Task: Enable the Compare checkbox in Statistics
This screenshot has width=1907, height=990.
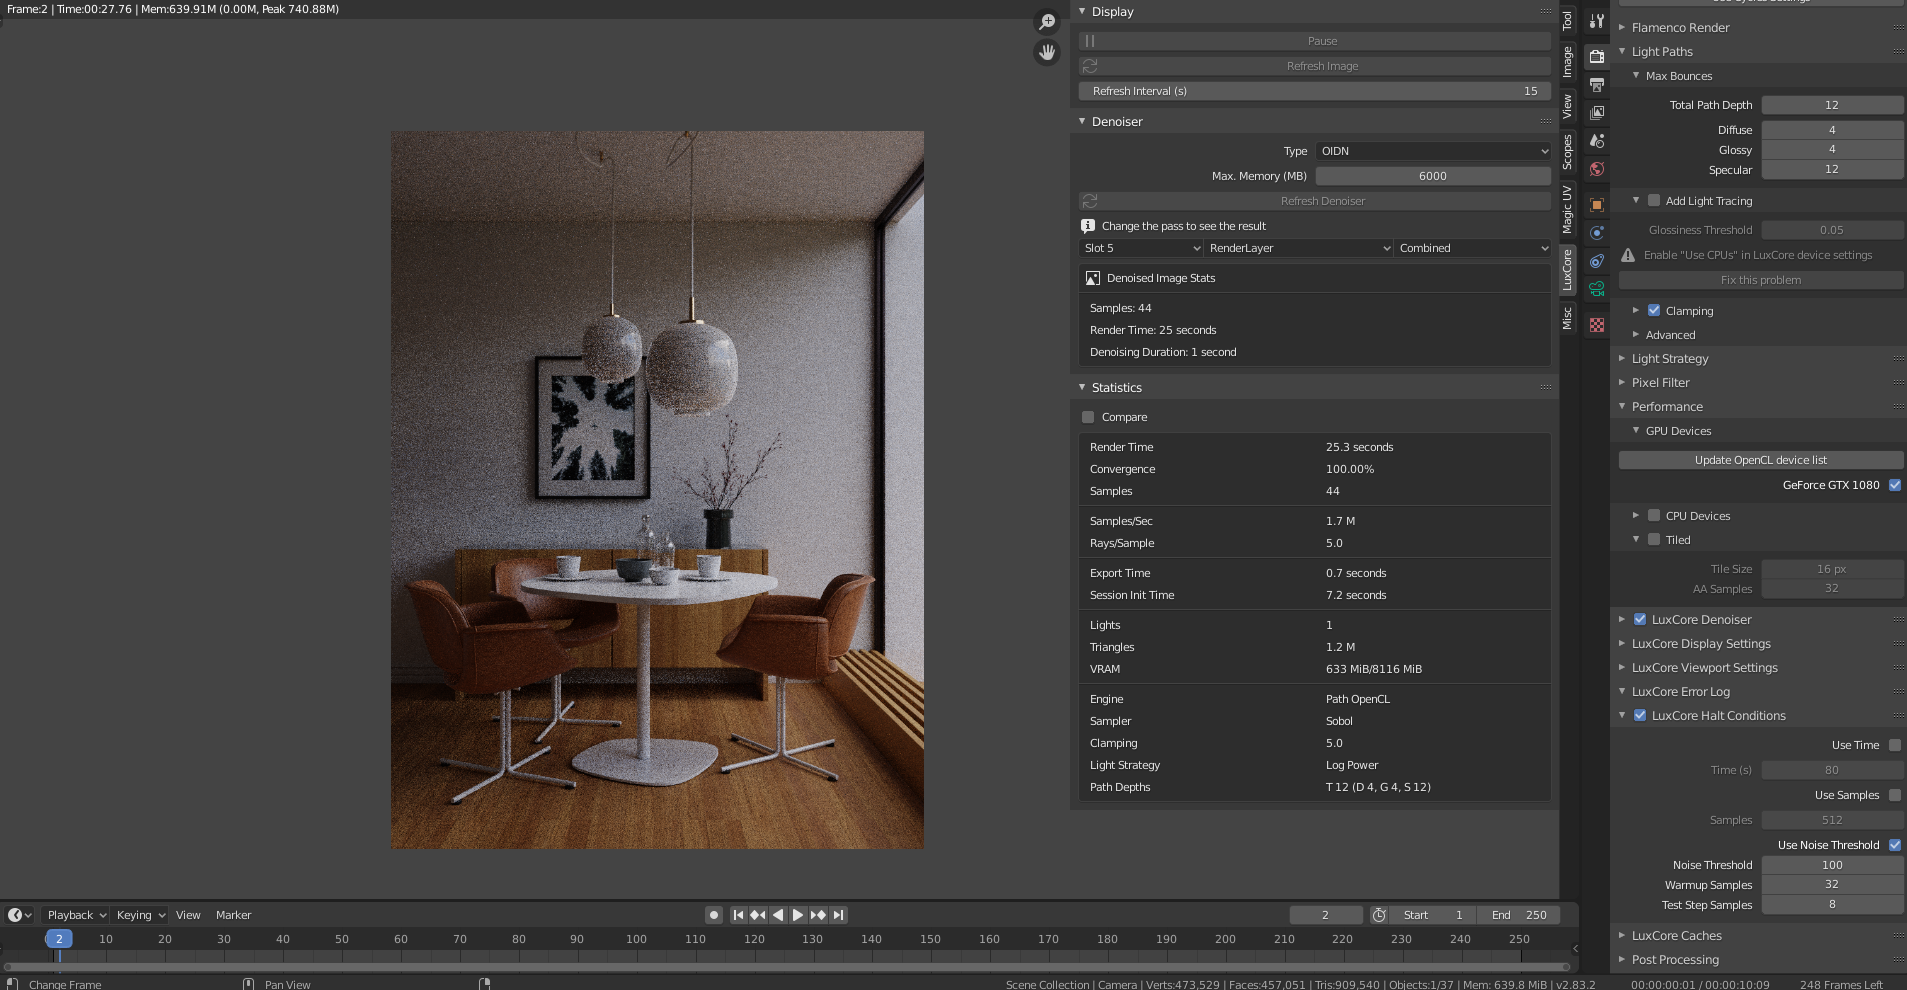Action: [x=1088, y=417]
